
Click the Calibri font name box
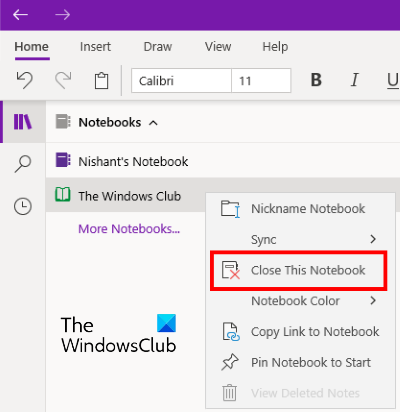point(181,81)
